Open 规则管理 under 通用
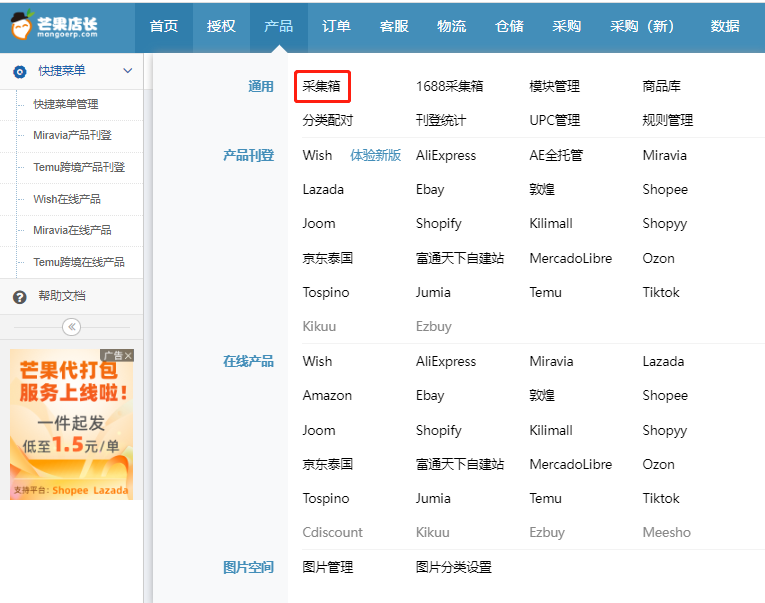The height and width of the screenshot is (603, 765). pyautogui.click(x=668, y=120)
